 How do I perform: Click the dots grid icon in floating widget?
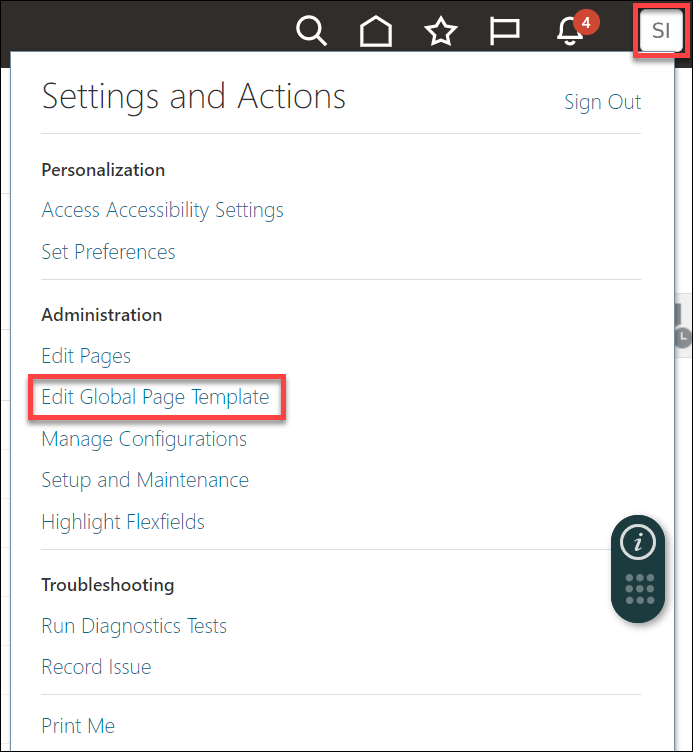[640, 589]
